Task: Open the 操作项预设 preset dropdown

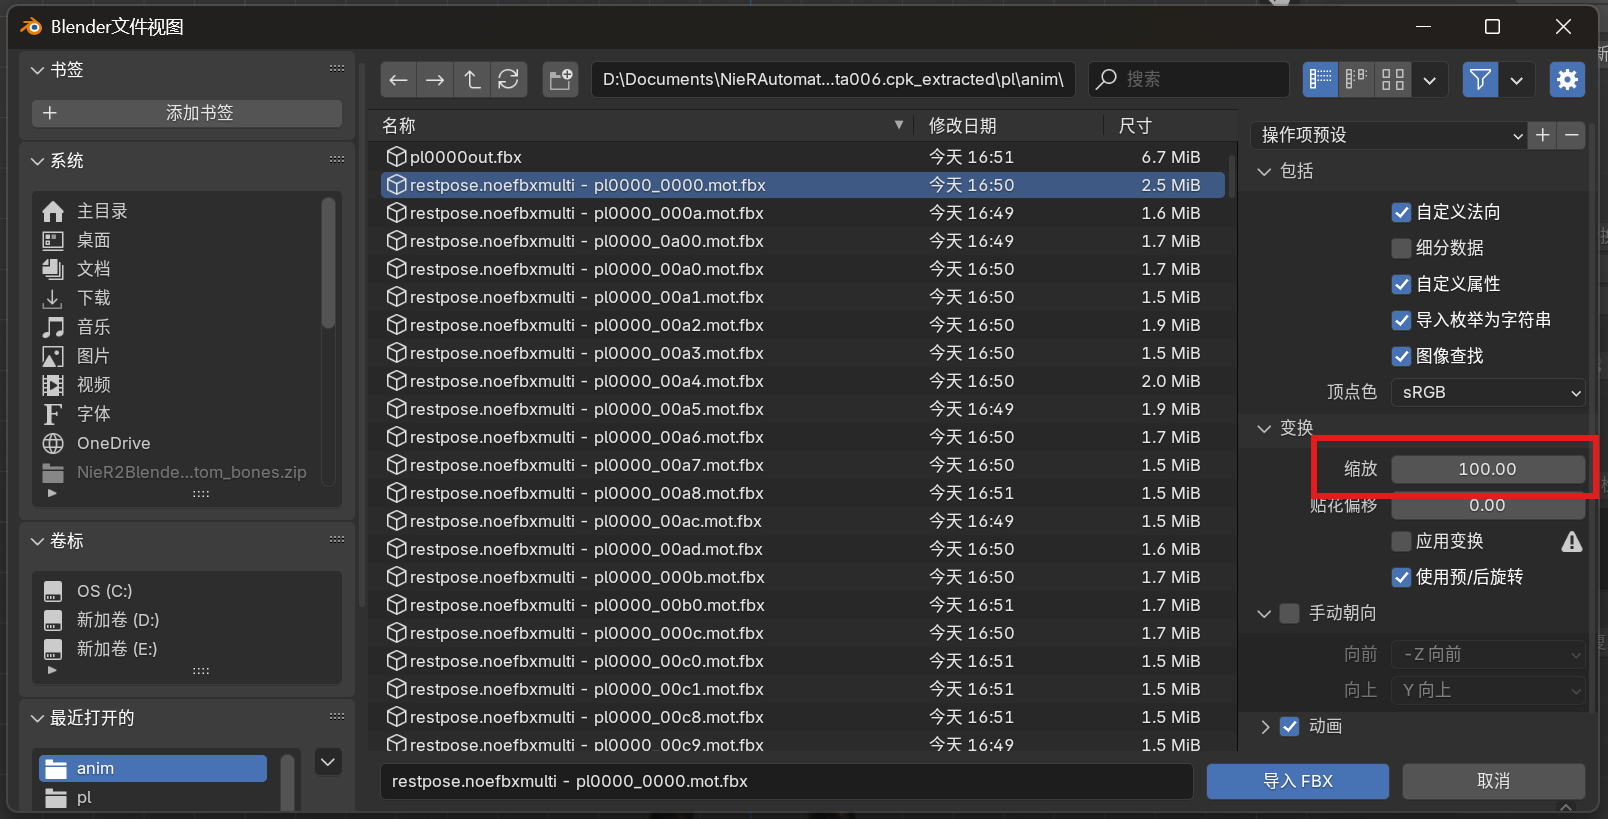Action: coord(1388,135)
